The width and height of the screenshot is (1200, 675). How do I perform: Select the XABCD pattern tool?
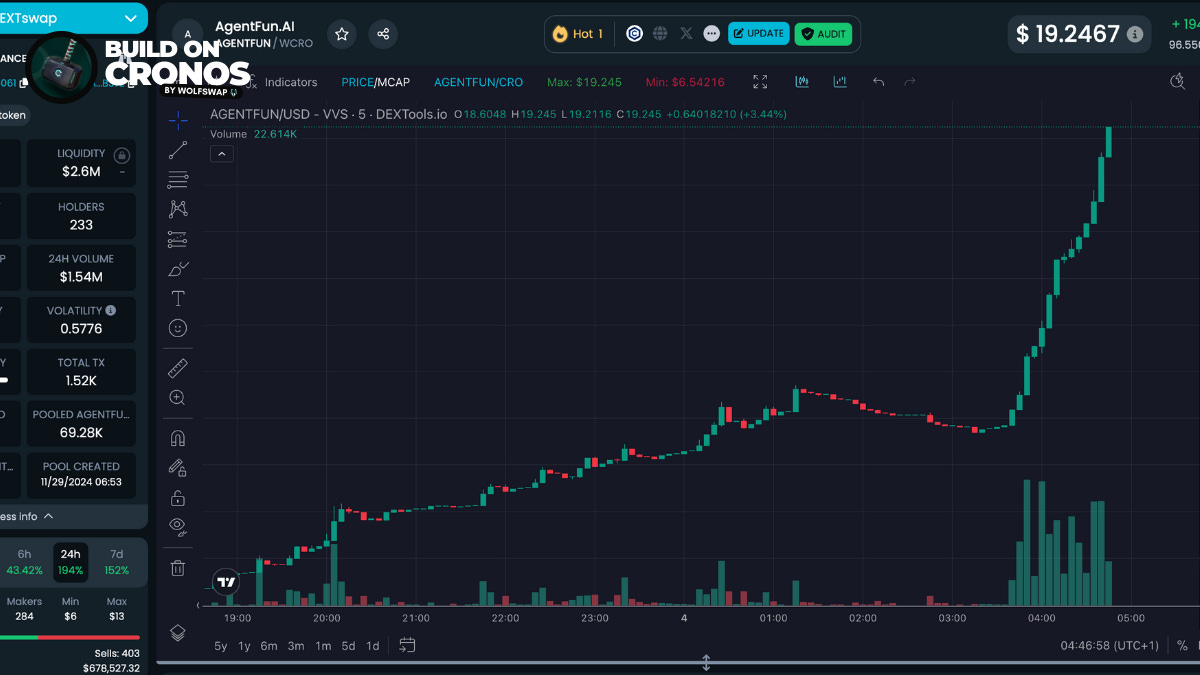click(x=178, y=209)
